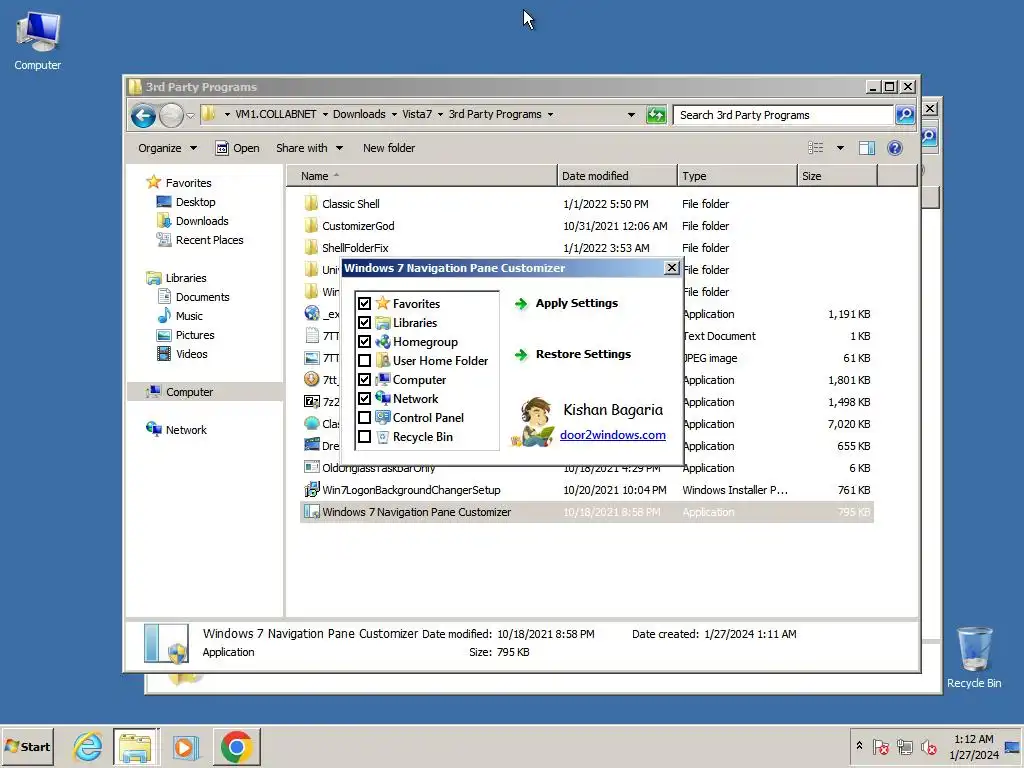
Task: Open the view options dropdown arrow
Action: click(840, 148)
